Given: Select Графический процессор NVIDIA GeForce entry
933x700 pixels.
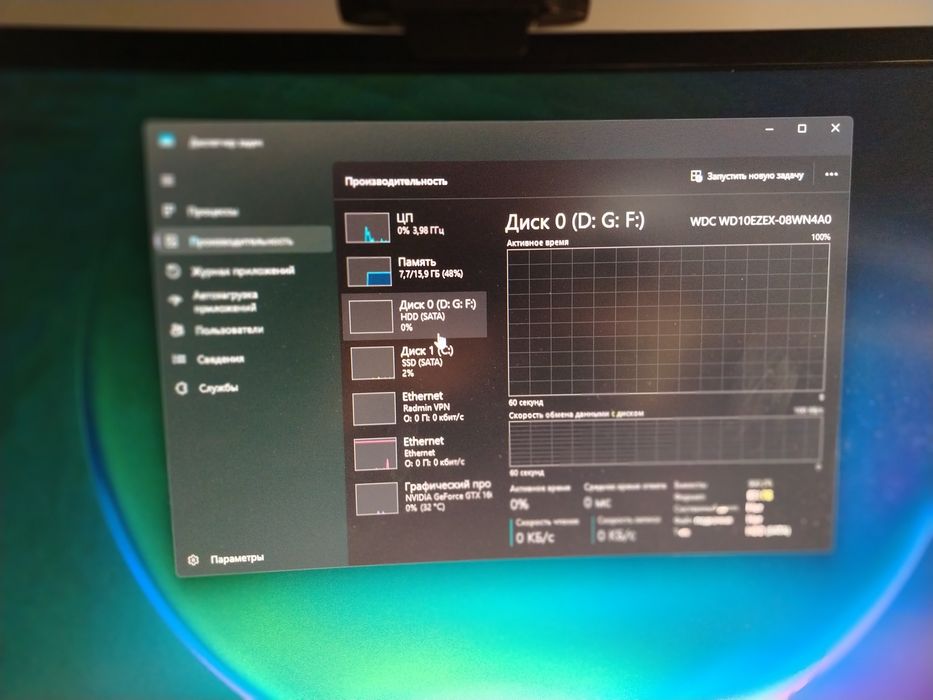Looking at the screenshot, I should 423,498.
